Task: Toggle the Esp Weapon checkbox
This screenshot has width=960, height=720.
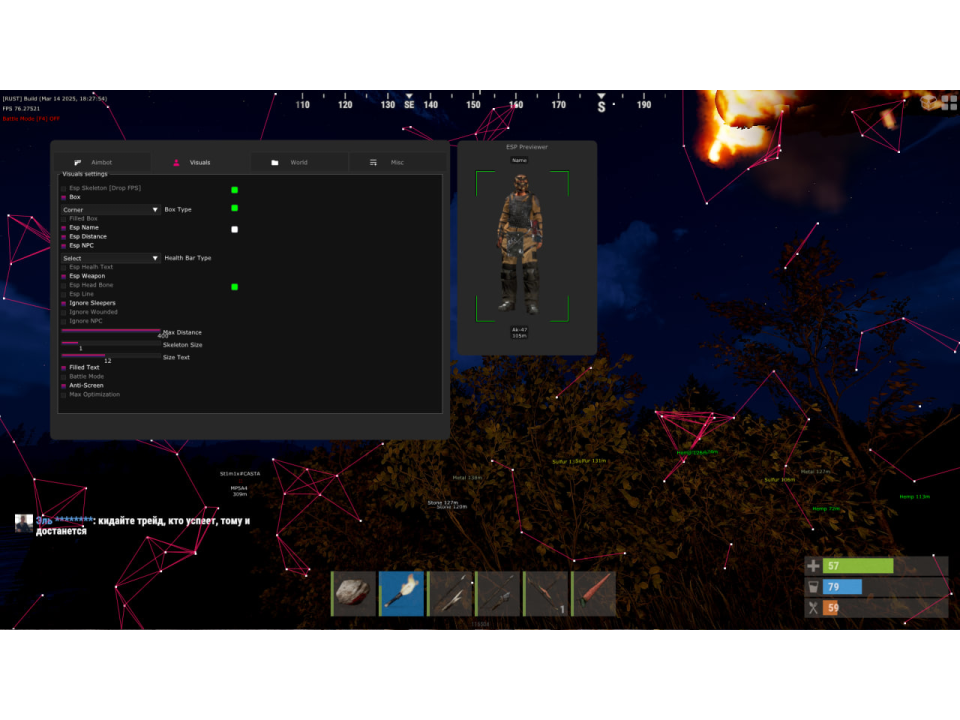Action: (x=64, y=277)
